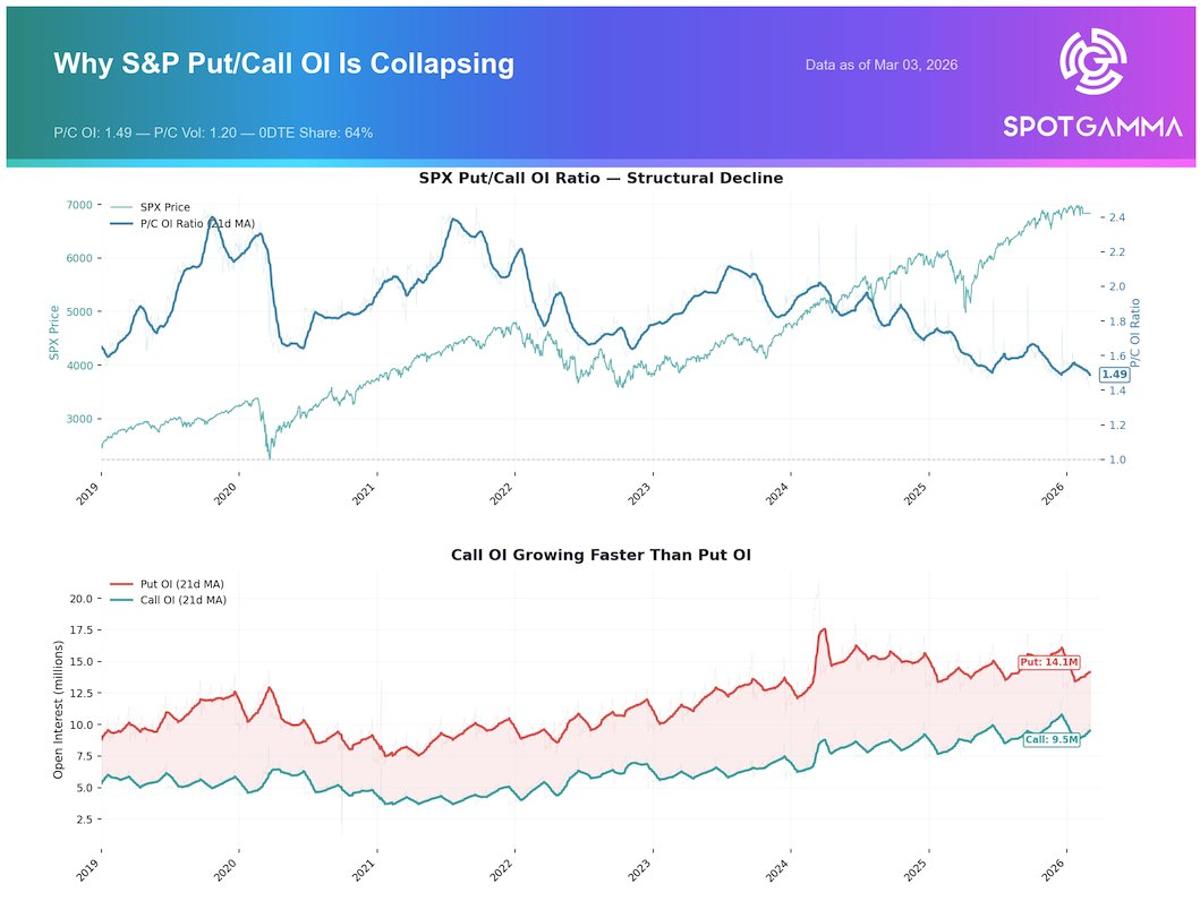
Task: Click the 'Call OI Growing Faster Than Put OI' title
Action: [600, 552]
